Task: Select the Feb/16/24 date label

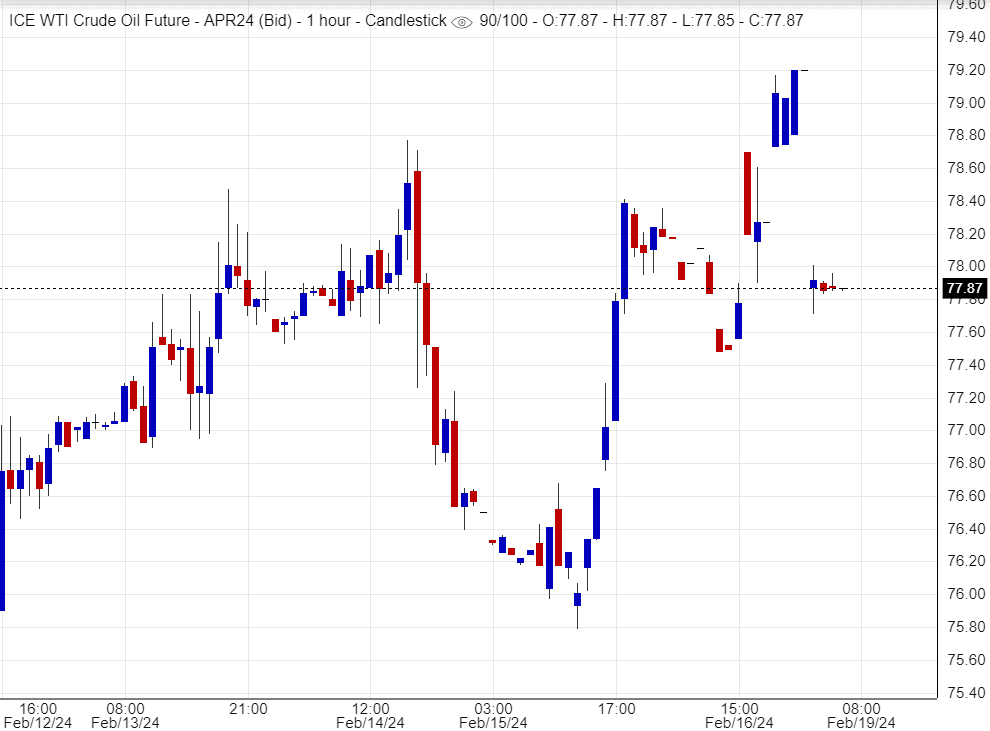Action: (739, 722)
